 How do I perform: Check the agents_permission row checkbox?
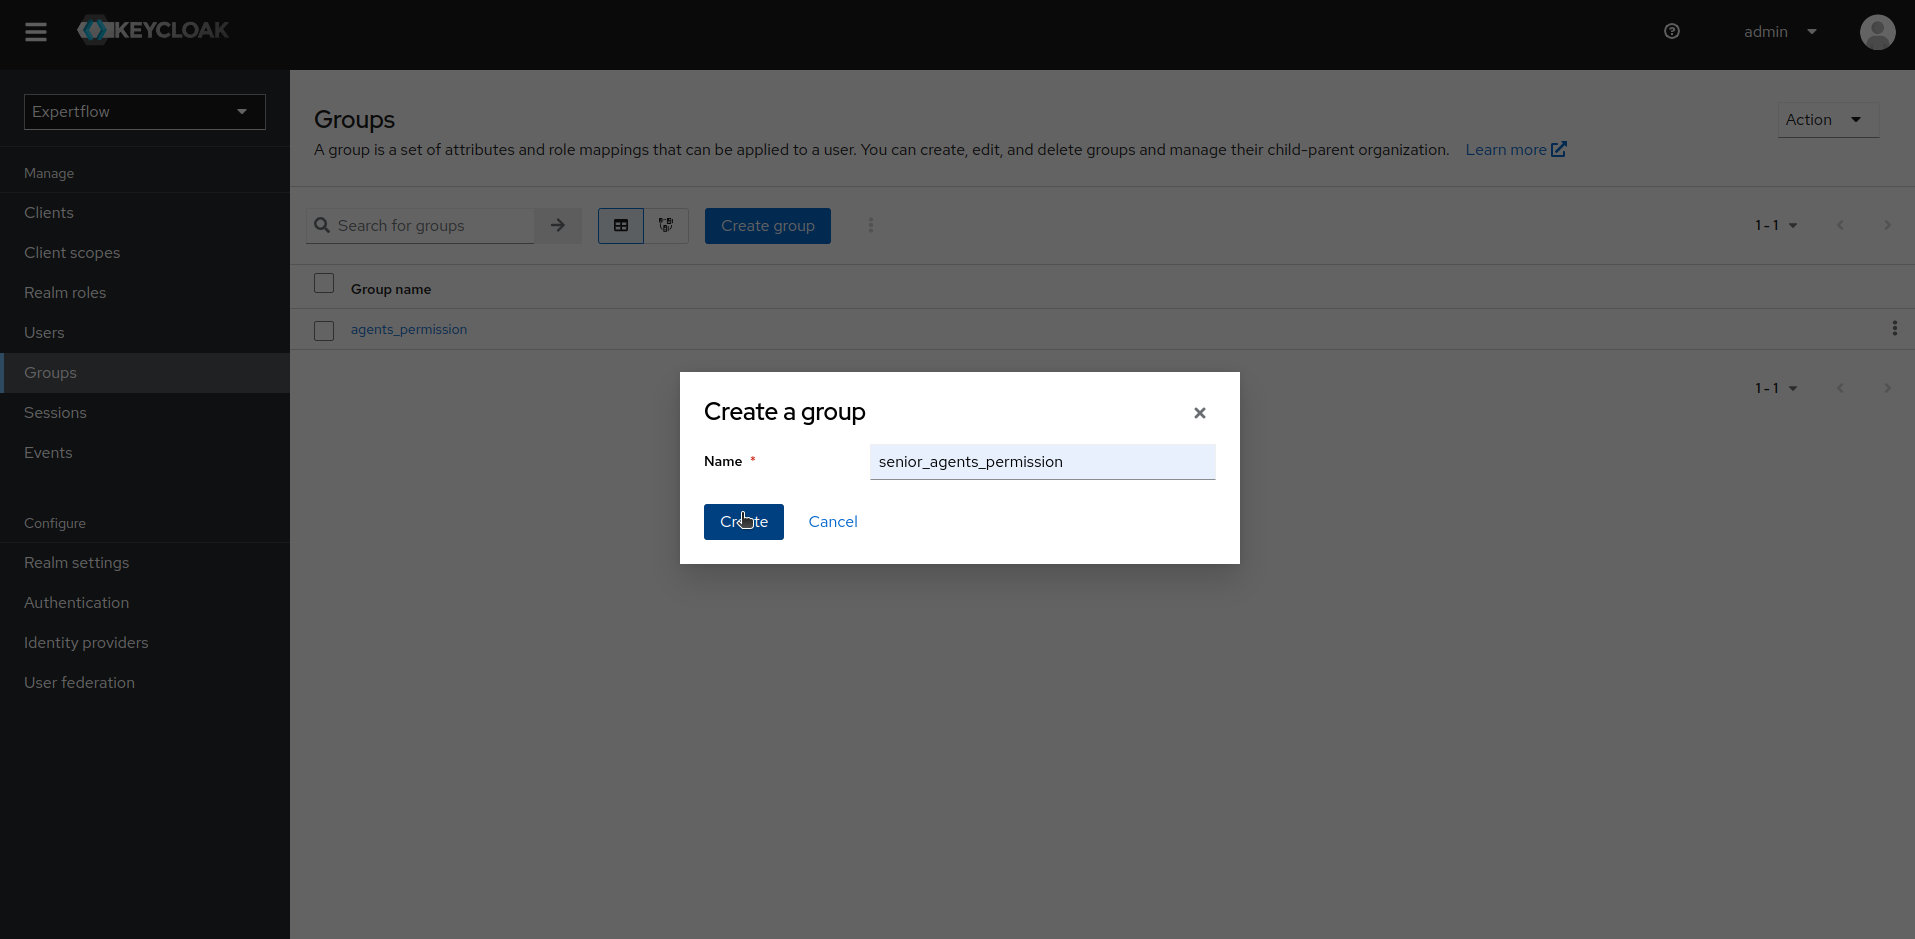pos(323,330)
